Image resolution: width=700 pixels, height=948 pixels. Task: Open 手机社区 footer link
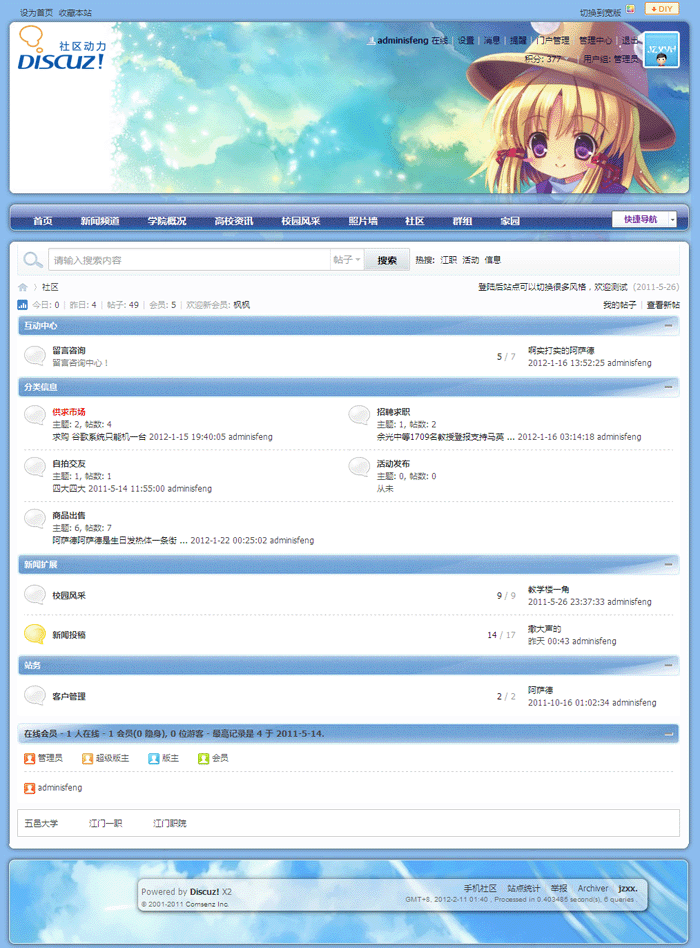[x=480, y=888]
